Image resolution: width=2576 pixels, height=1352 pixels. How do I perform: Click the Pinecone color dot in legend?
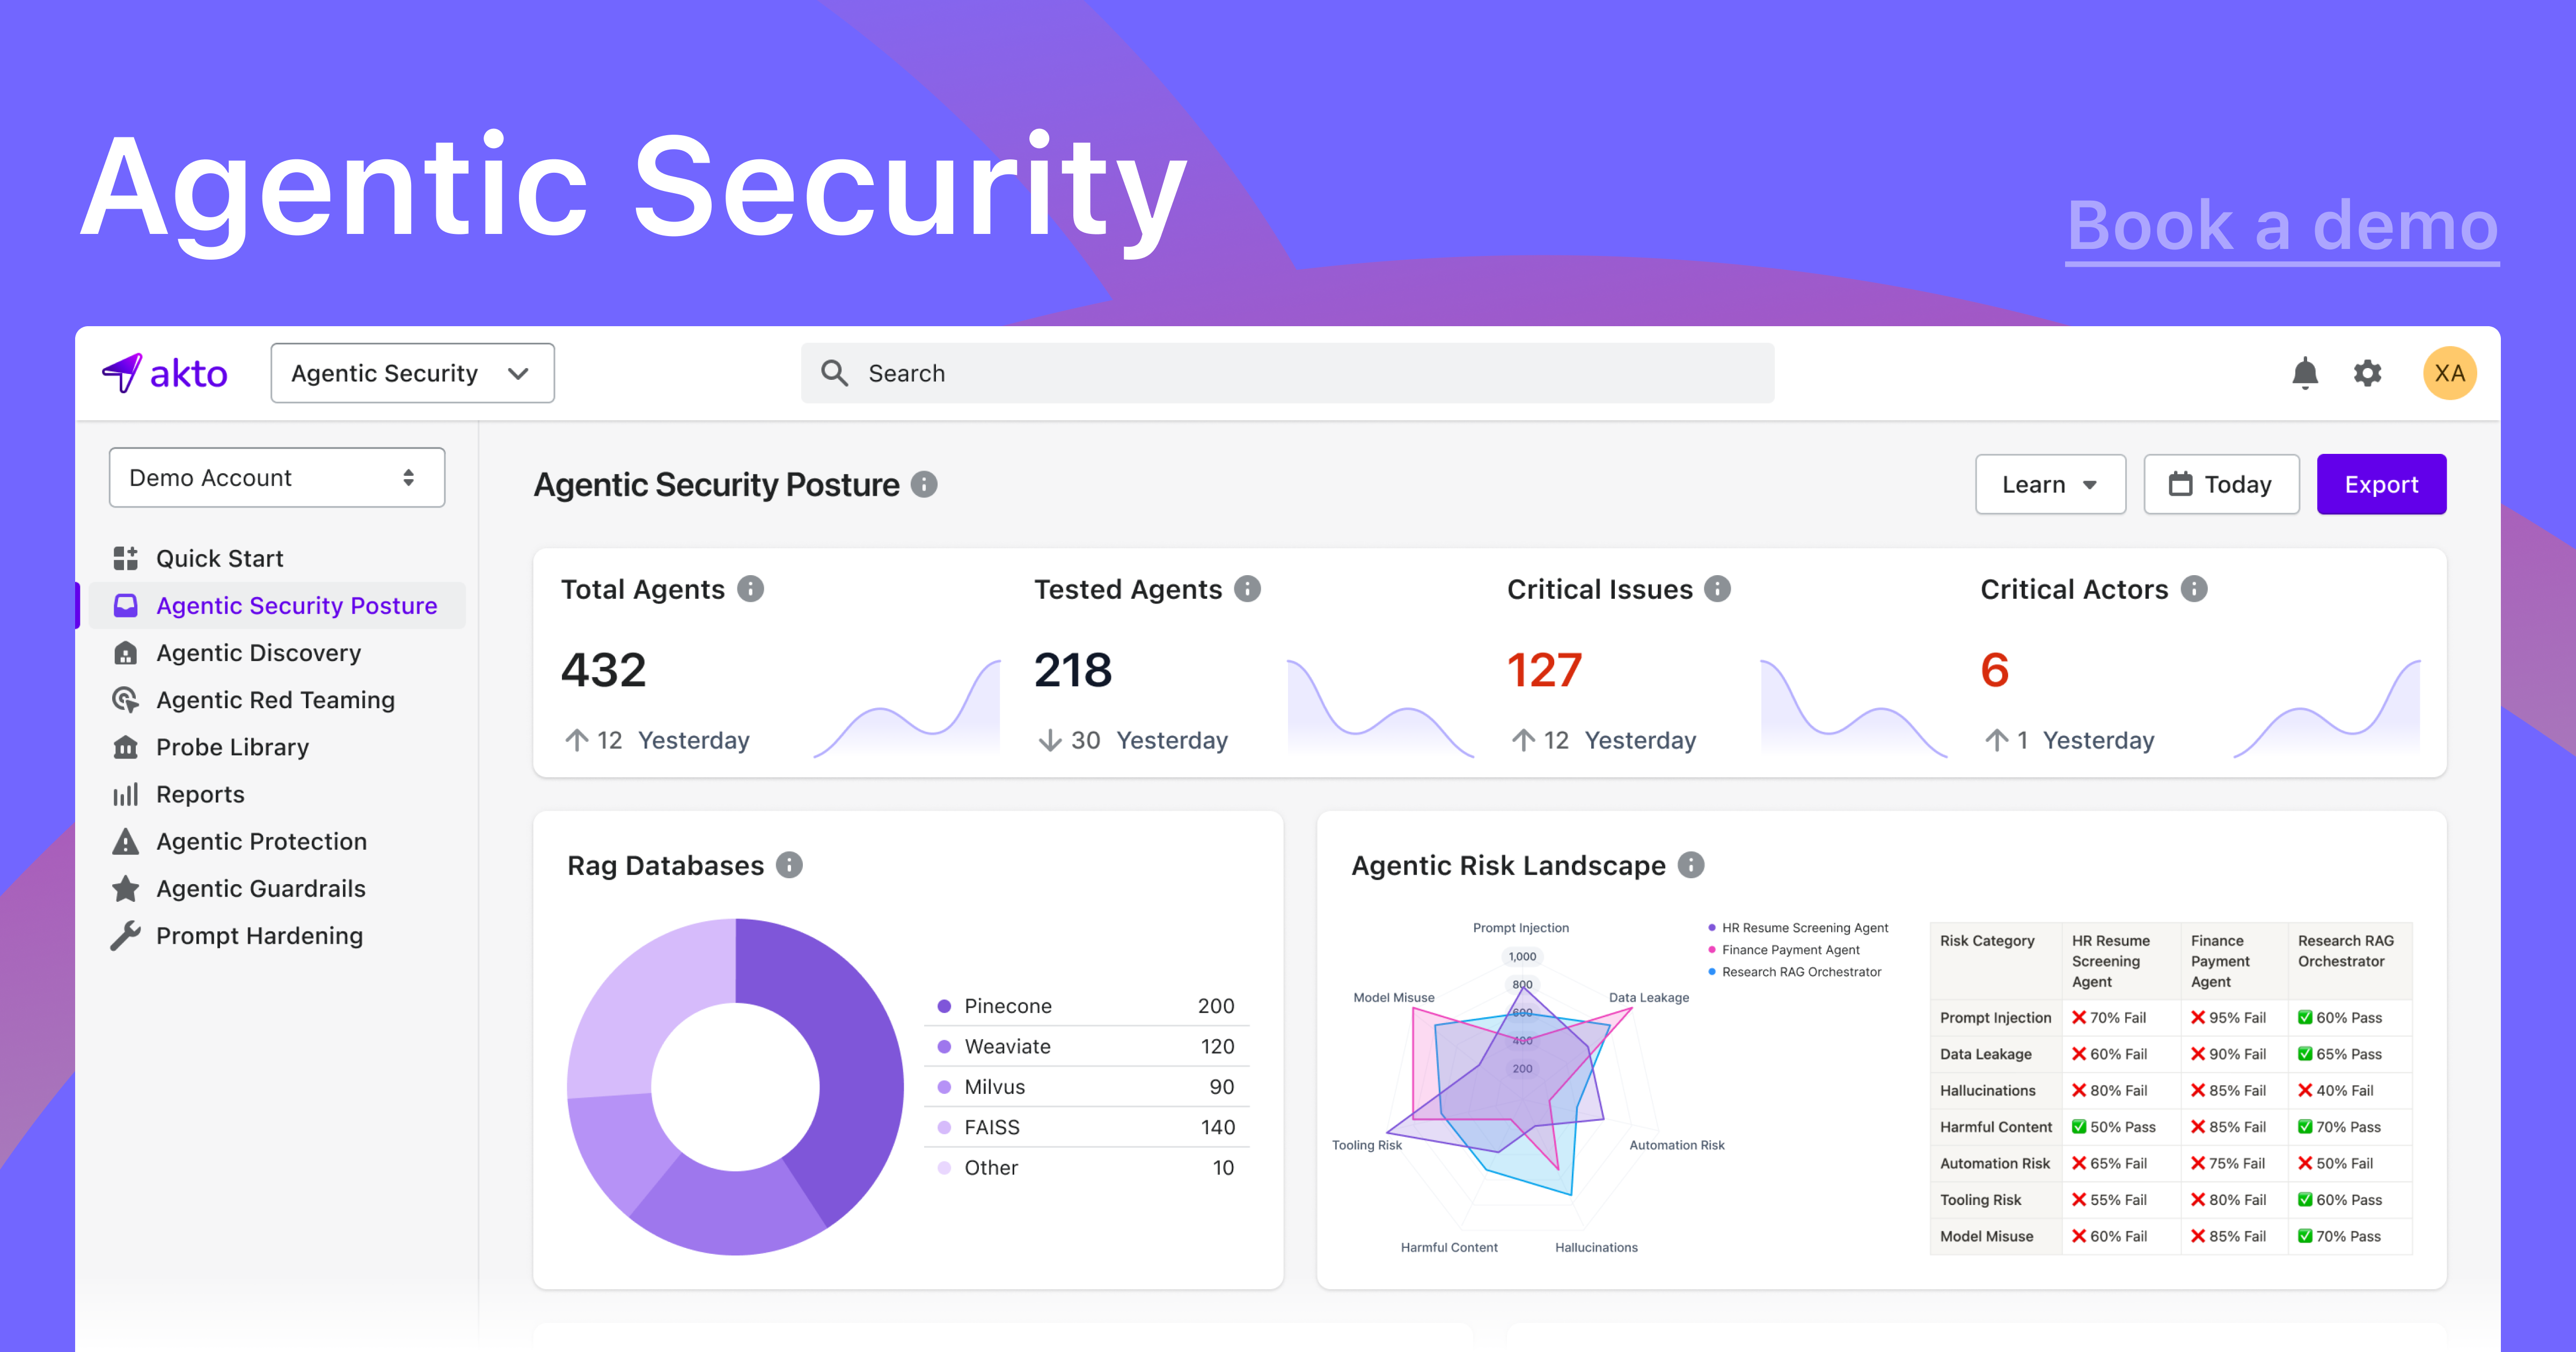[x=944, y=1006]
